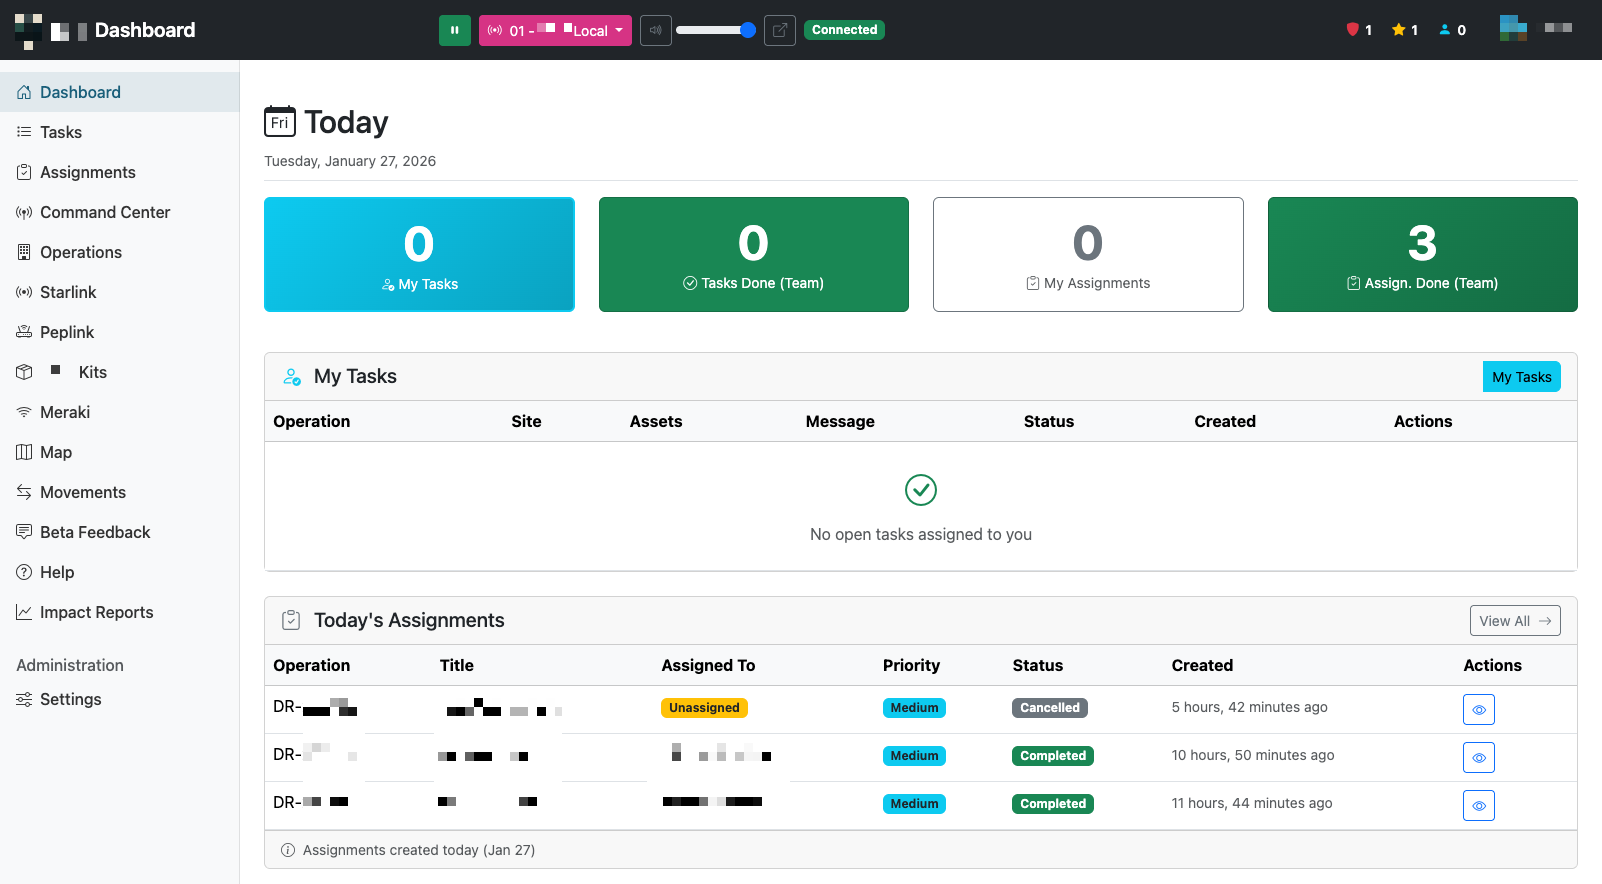View the Cancelled assignment via eye icon

click(1479, 710)
